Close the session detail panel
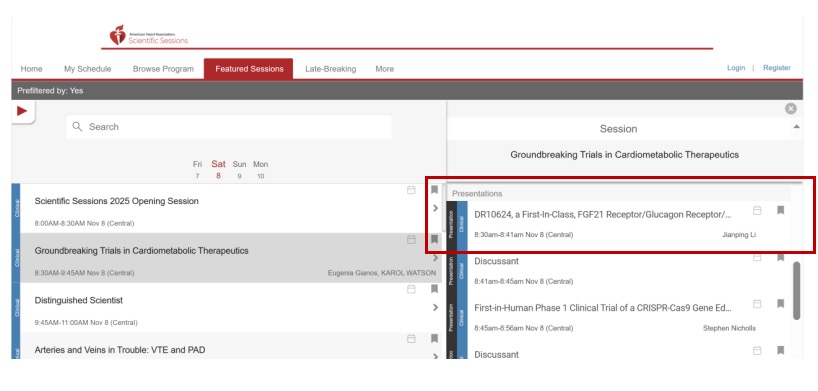Viewport: 818px width, 391px height. (791, 109)
